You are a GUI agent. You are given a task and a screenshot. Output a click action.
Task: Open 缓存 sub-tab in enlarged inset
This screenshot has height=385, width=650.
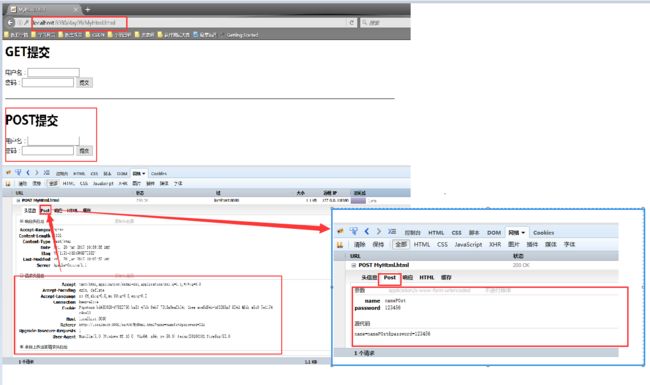(446, 278)
